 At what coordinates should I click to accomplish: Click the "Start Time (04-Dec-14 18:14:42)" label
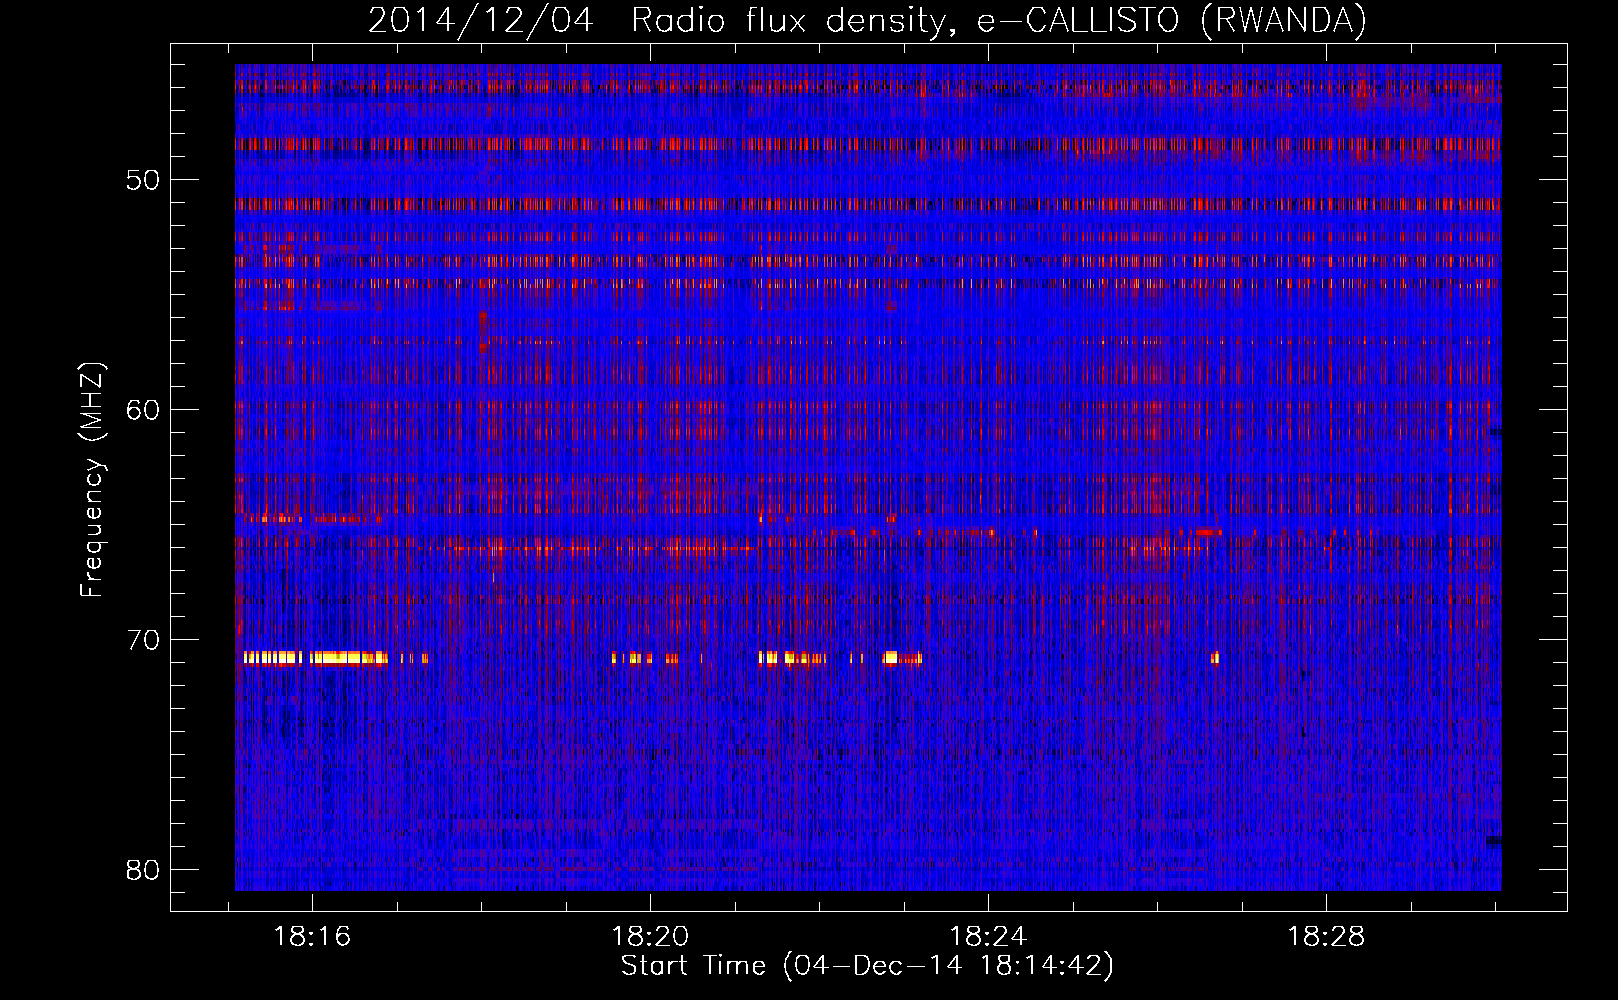[867, 966]
